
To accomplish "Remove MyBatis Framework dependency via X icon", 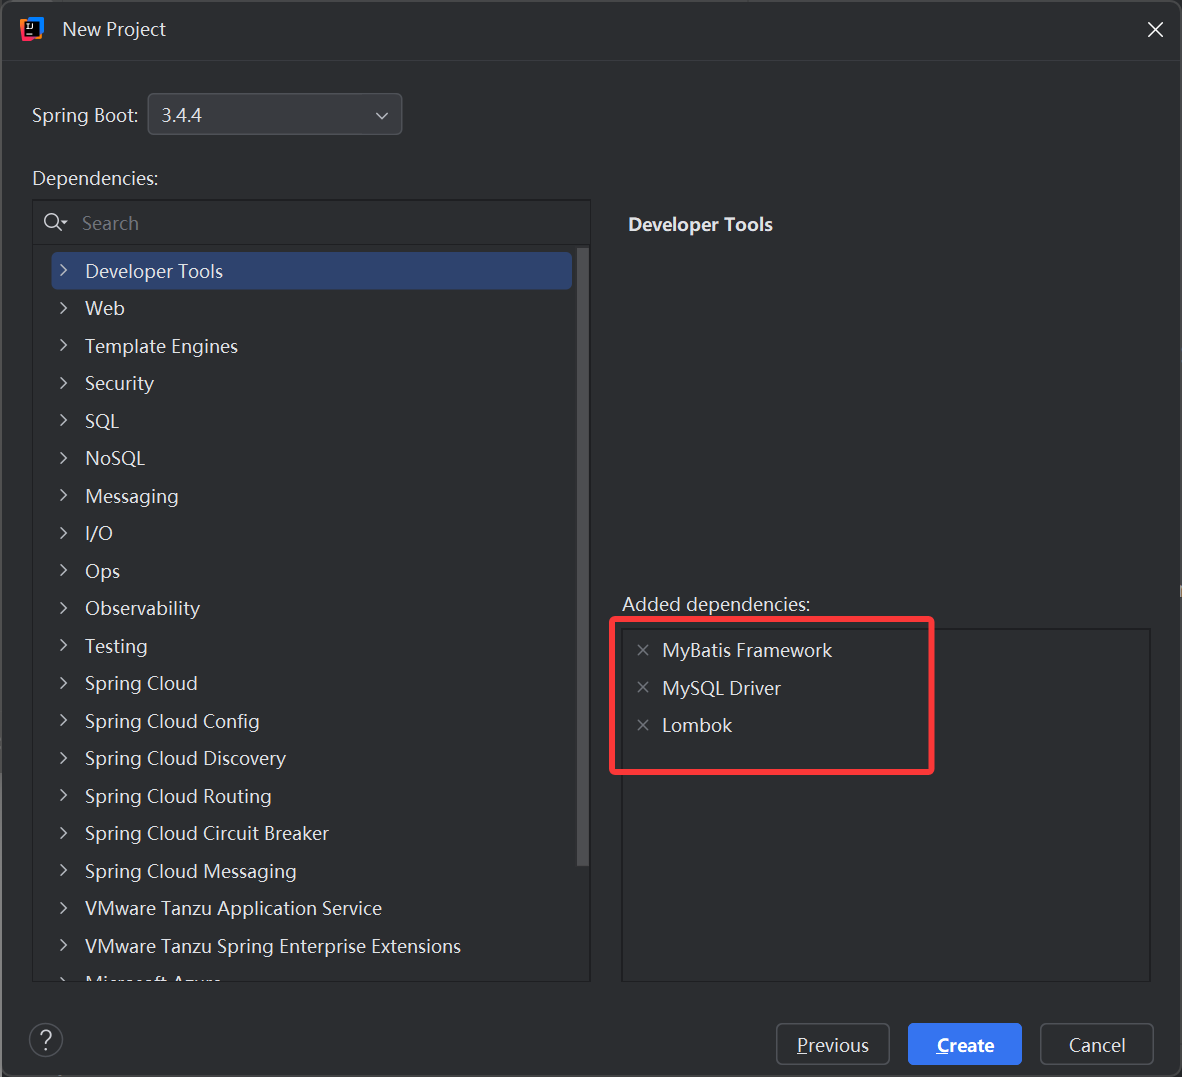I will click(x=643, y=650).
